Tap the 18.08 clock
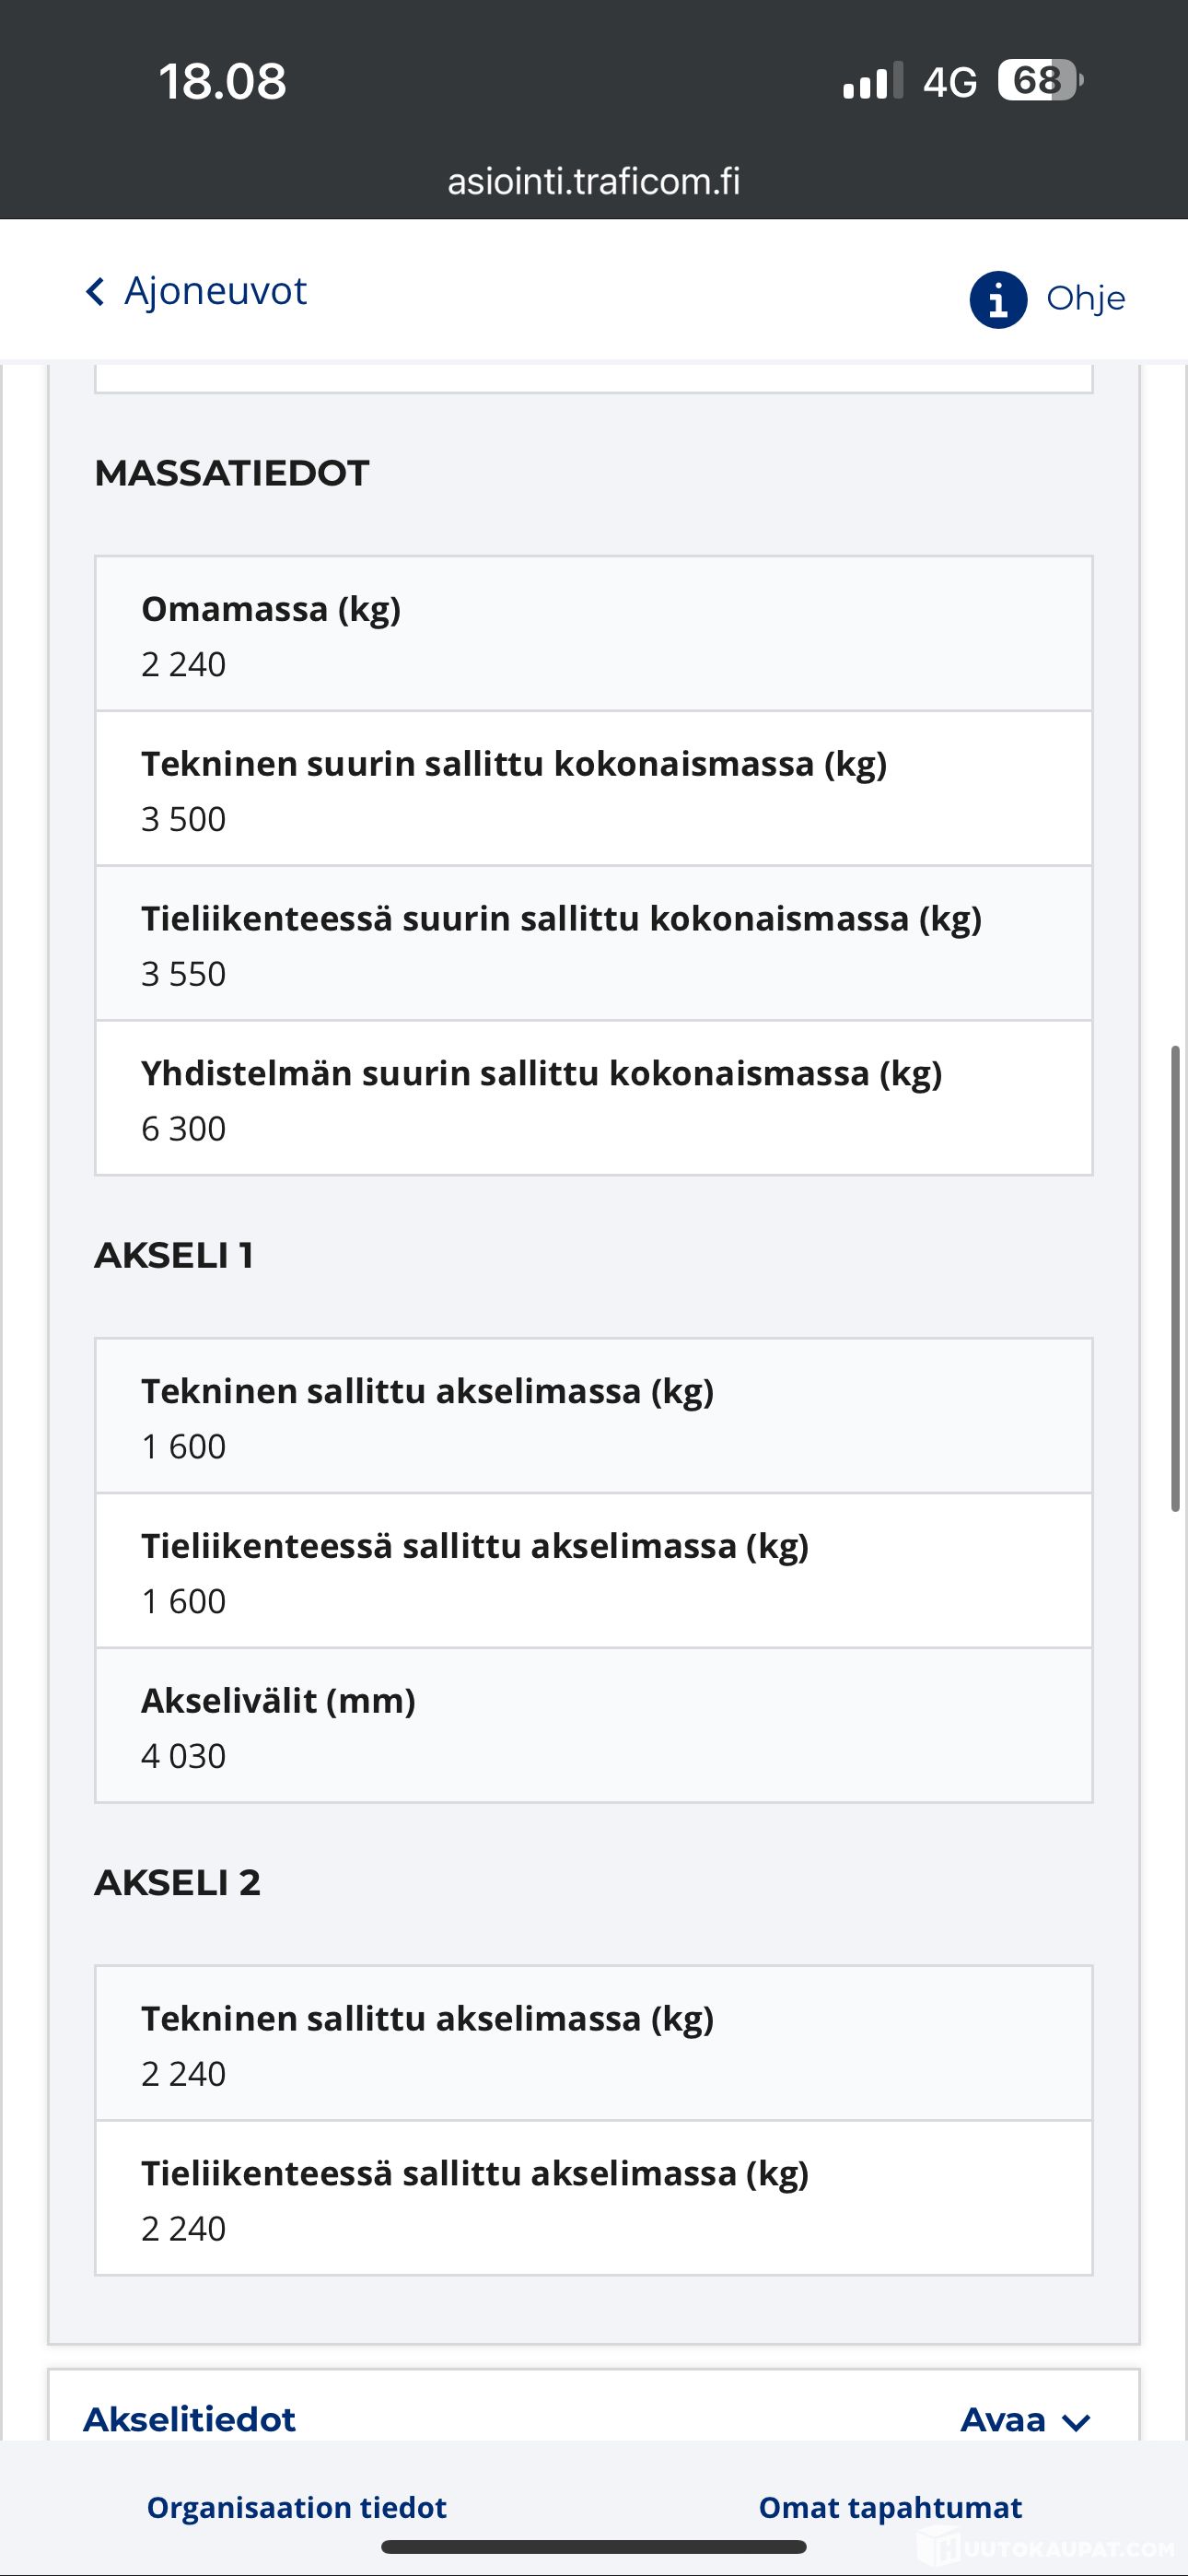Screen dimensions: 1188x2576 [x=222, y=81]
